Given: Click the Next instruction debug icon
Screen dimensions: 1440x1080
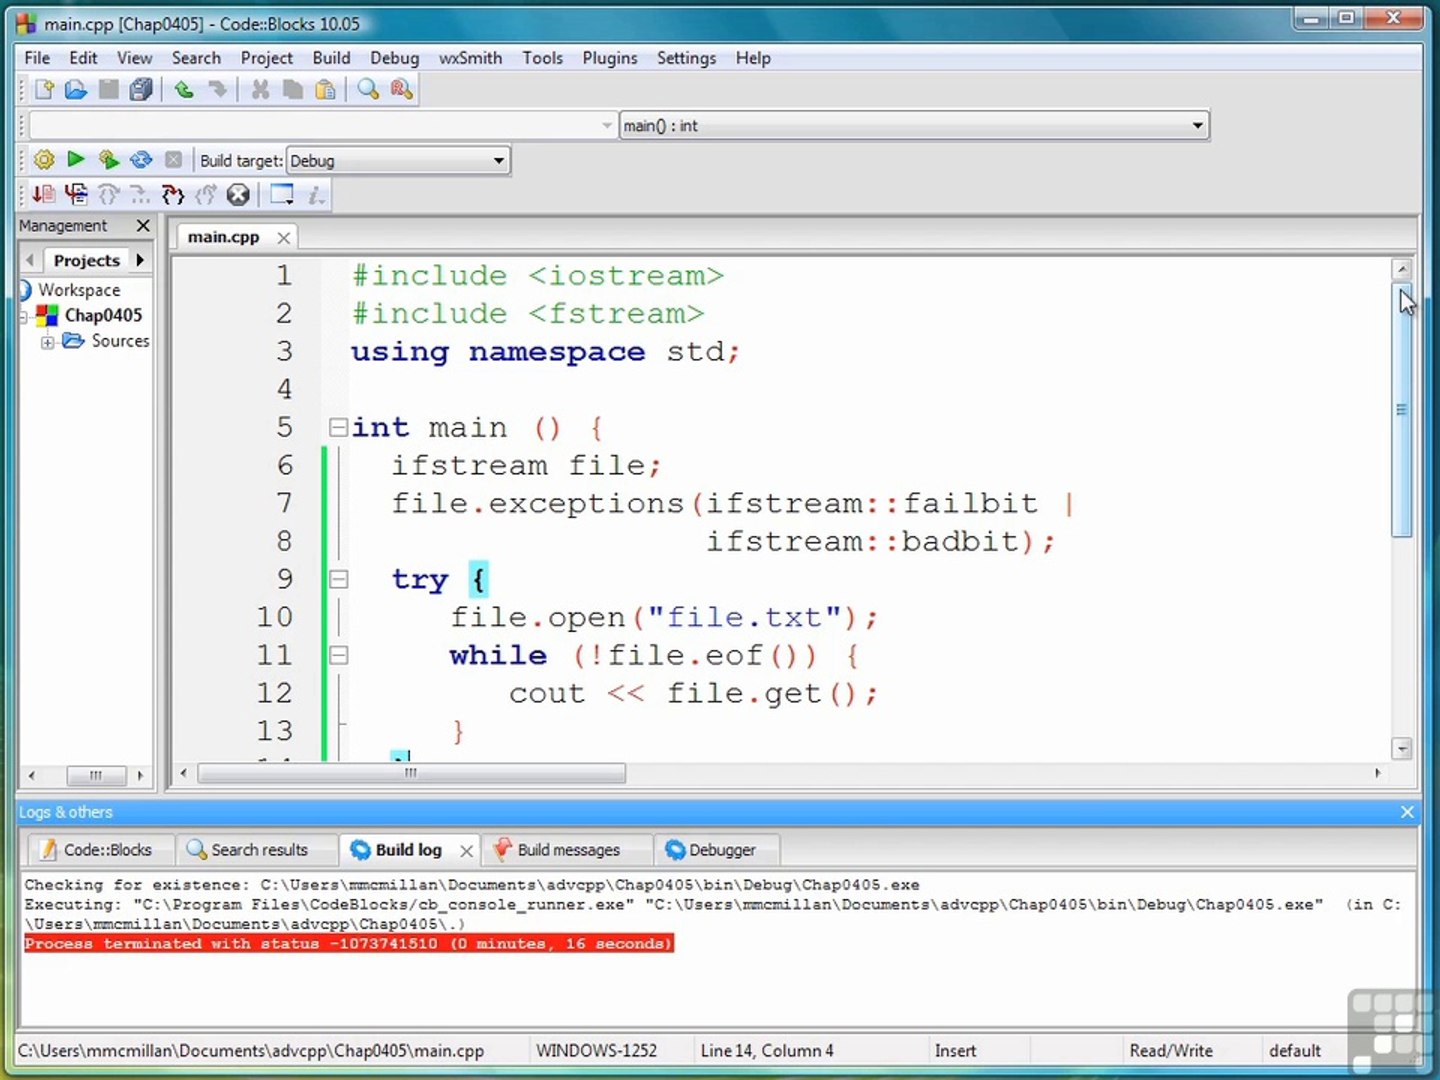Looking at the screenshot, I should (x=140, y=194).
